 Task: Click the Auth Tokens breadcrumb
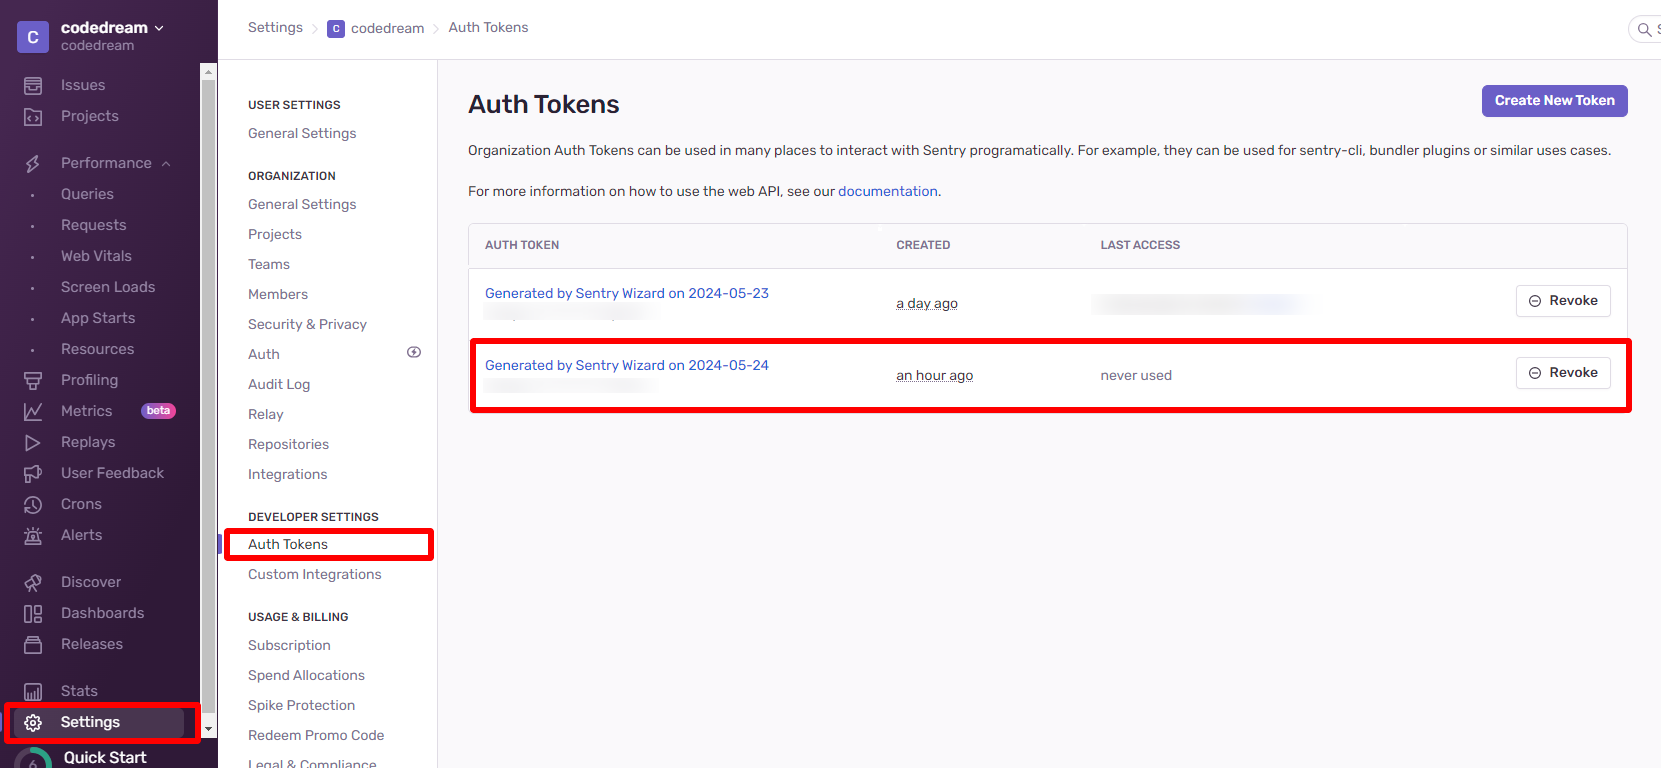click(x=488, y=27)
